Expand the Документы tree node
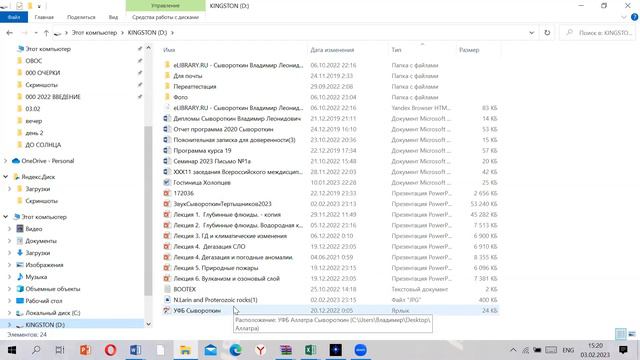The width and height of the screenshot is (640, 360). tap(9, 241)
